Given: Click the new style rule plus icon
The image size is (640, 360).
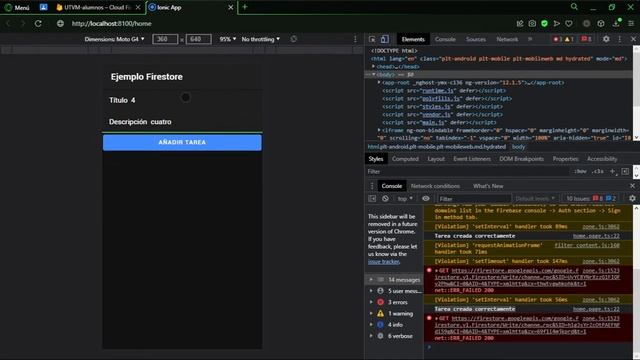Looking at the screenshot, I should (612, 171).
